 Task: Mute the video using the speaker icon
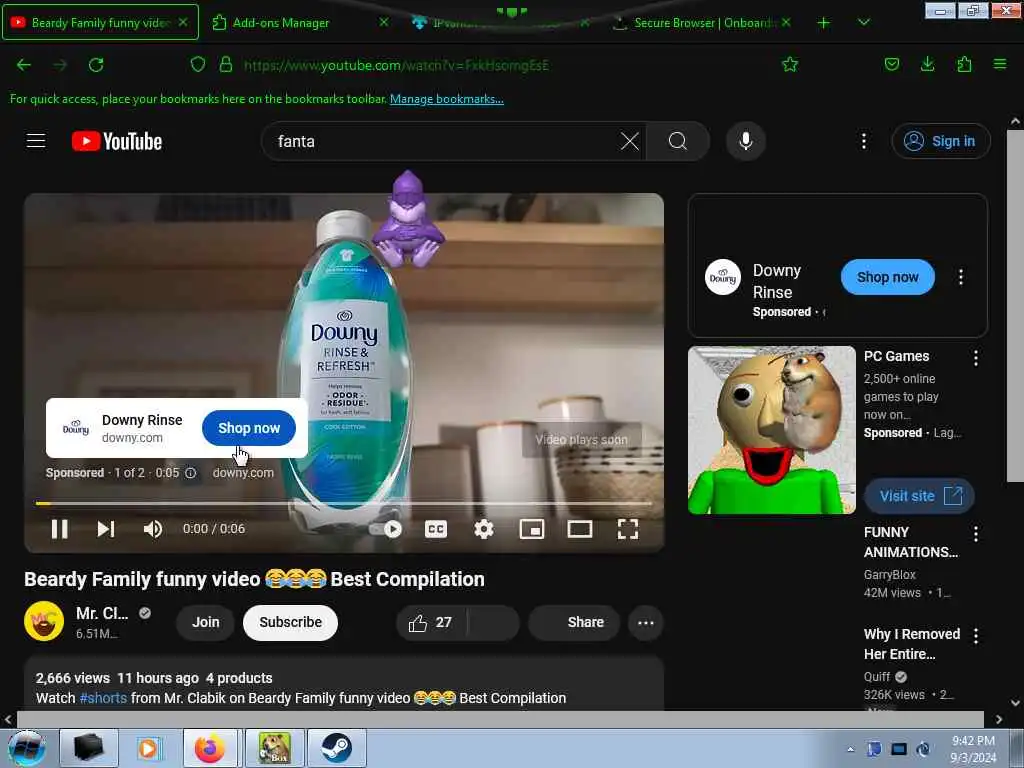152,529
